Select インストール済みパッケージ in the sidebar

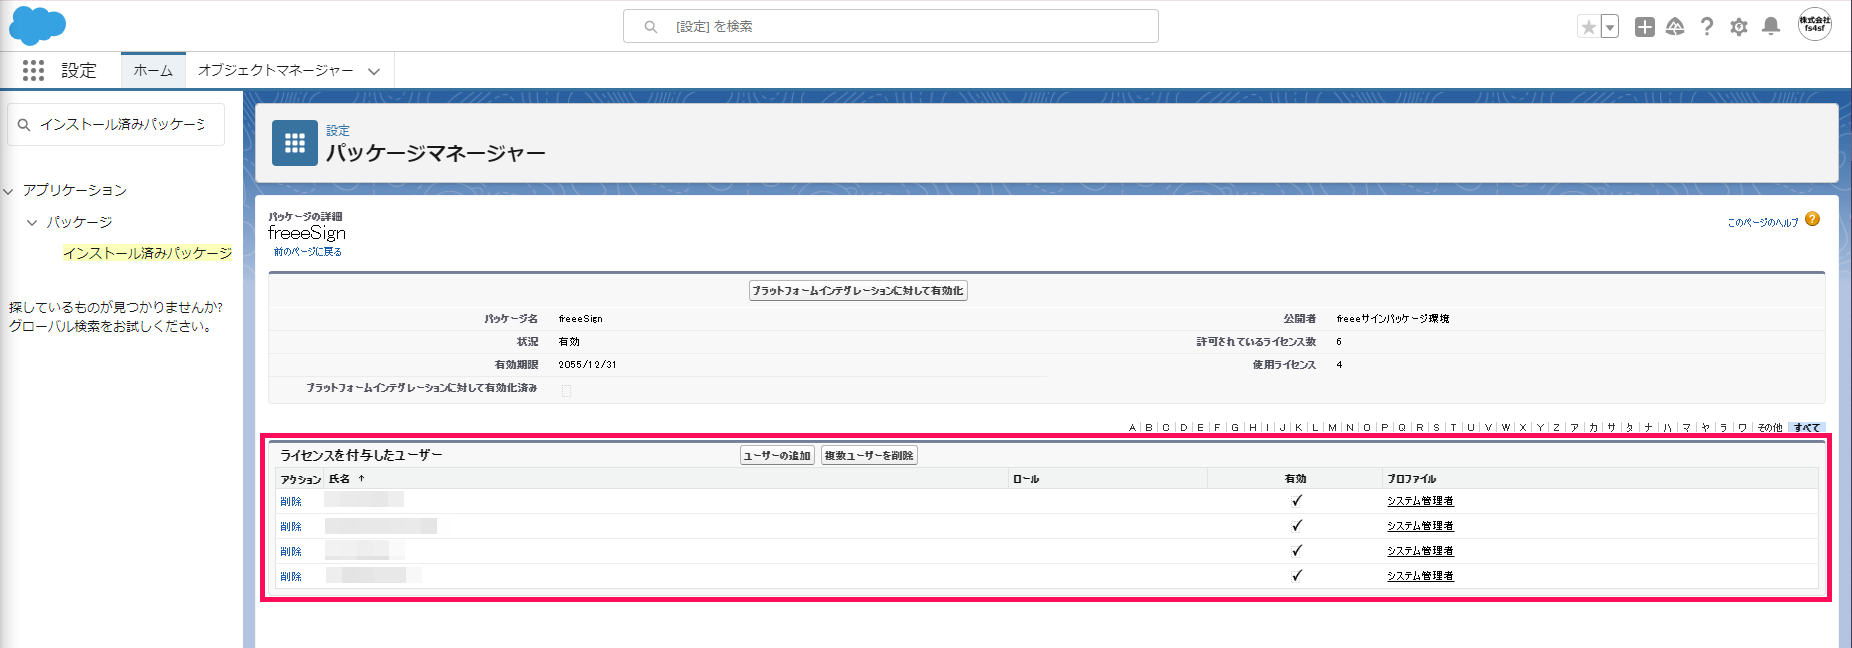click(x=147, y=253)
